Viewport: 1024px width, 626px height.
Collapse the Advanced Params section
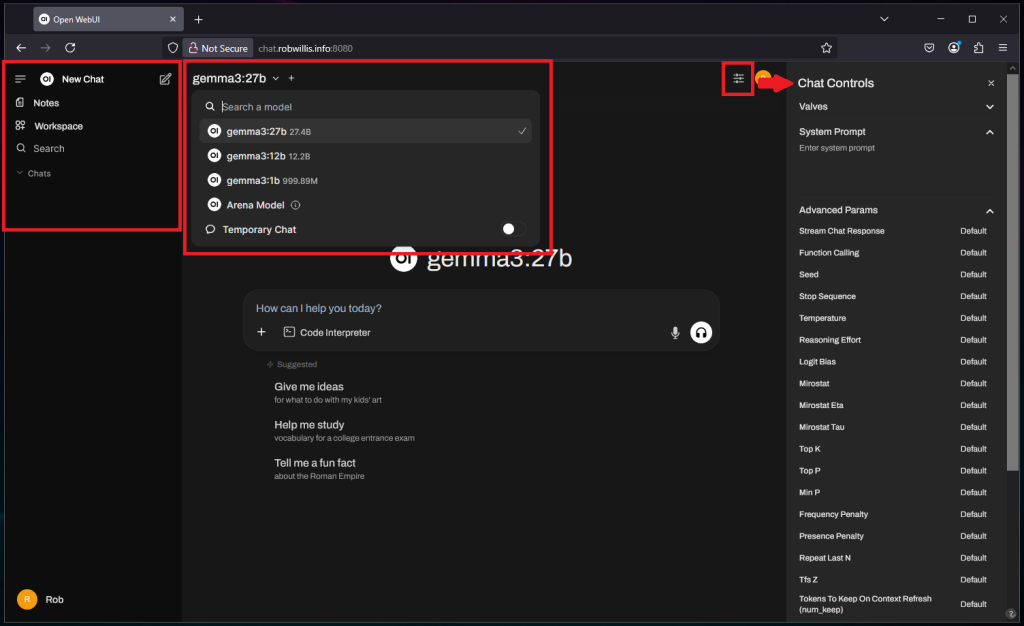coord(989,210)
